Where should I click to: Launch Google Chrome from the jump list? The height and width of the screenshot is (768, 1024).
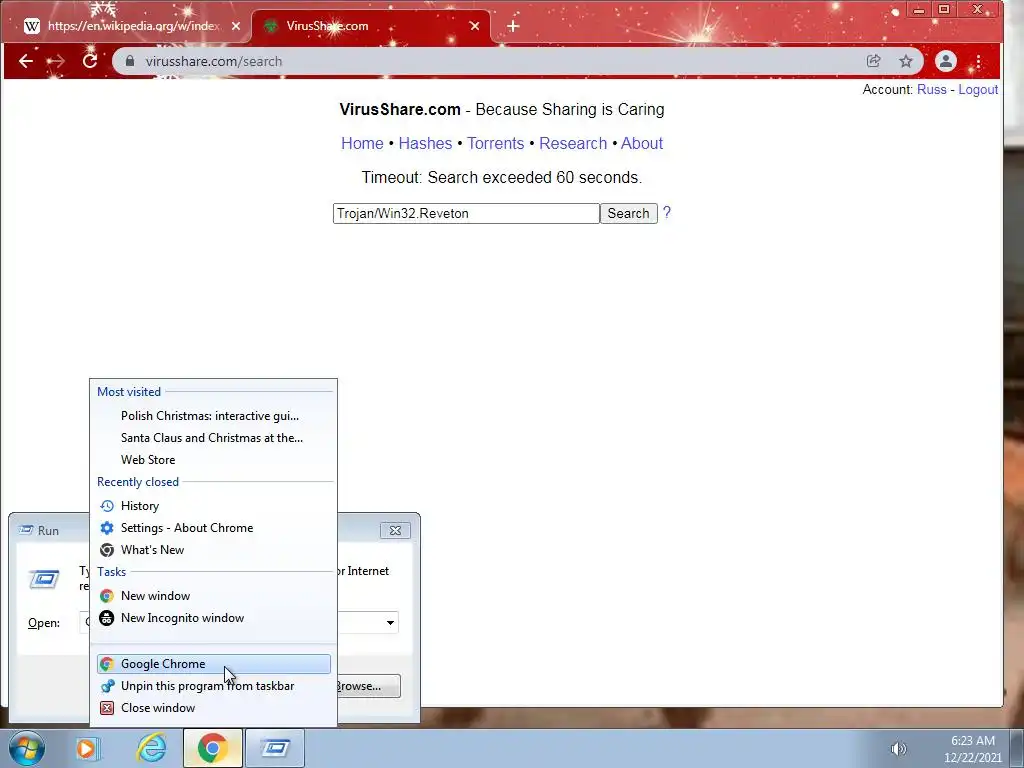pos(214,664)
